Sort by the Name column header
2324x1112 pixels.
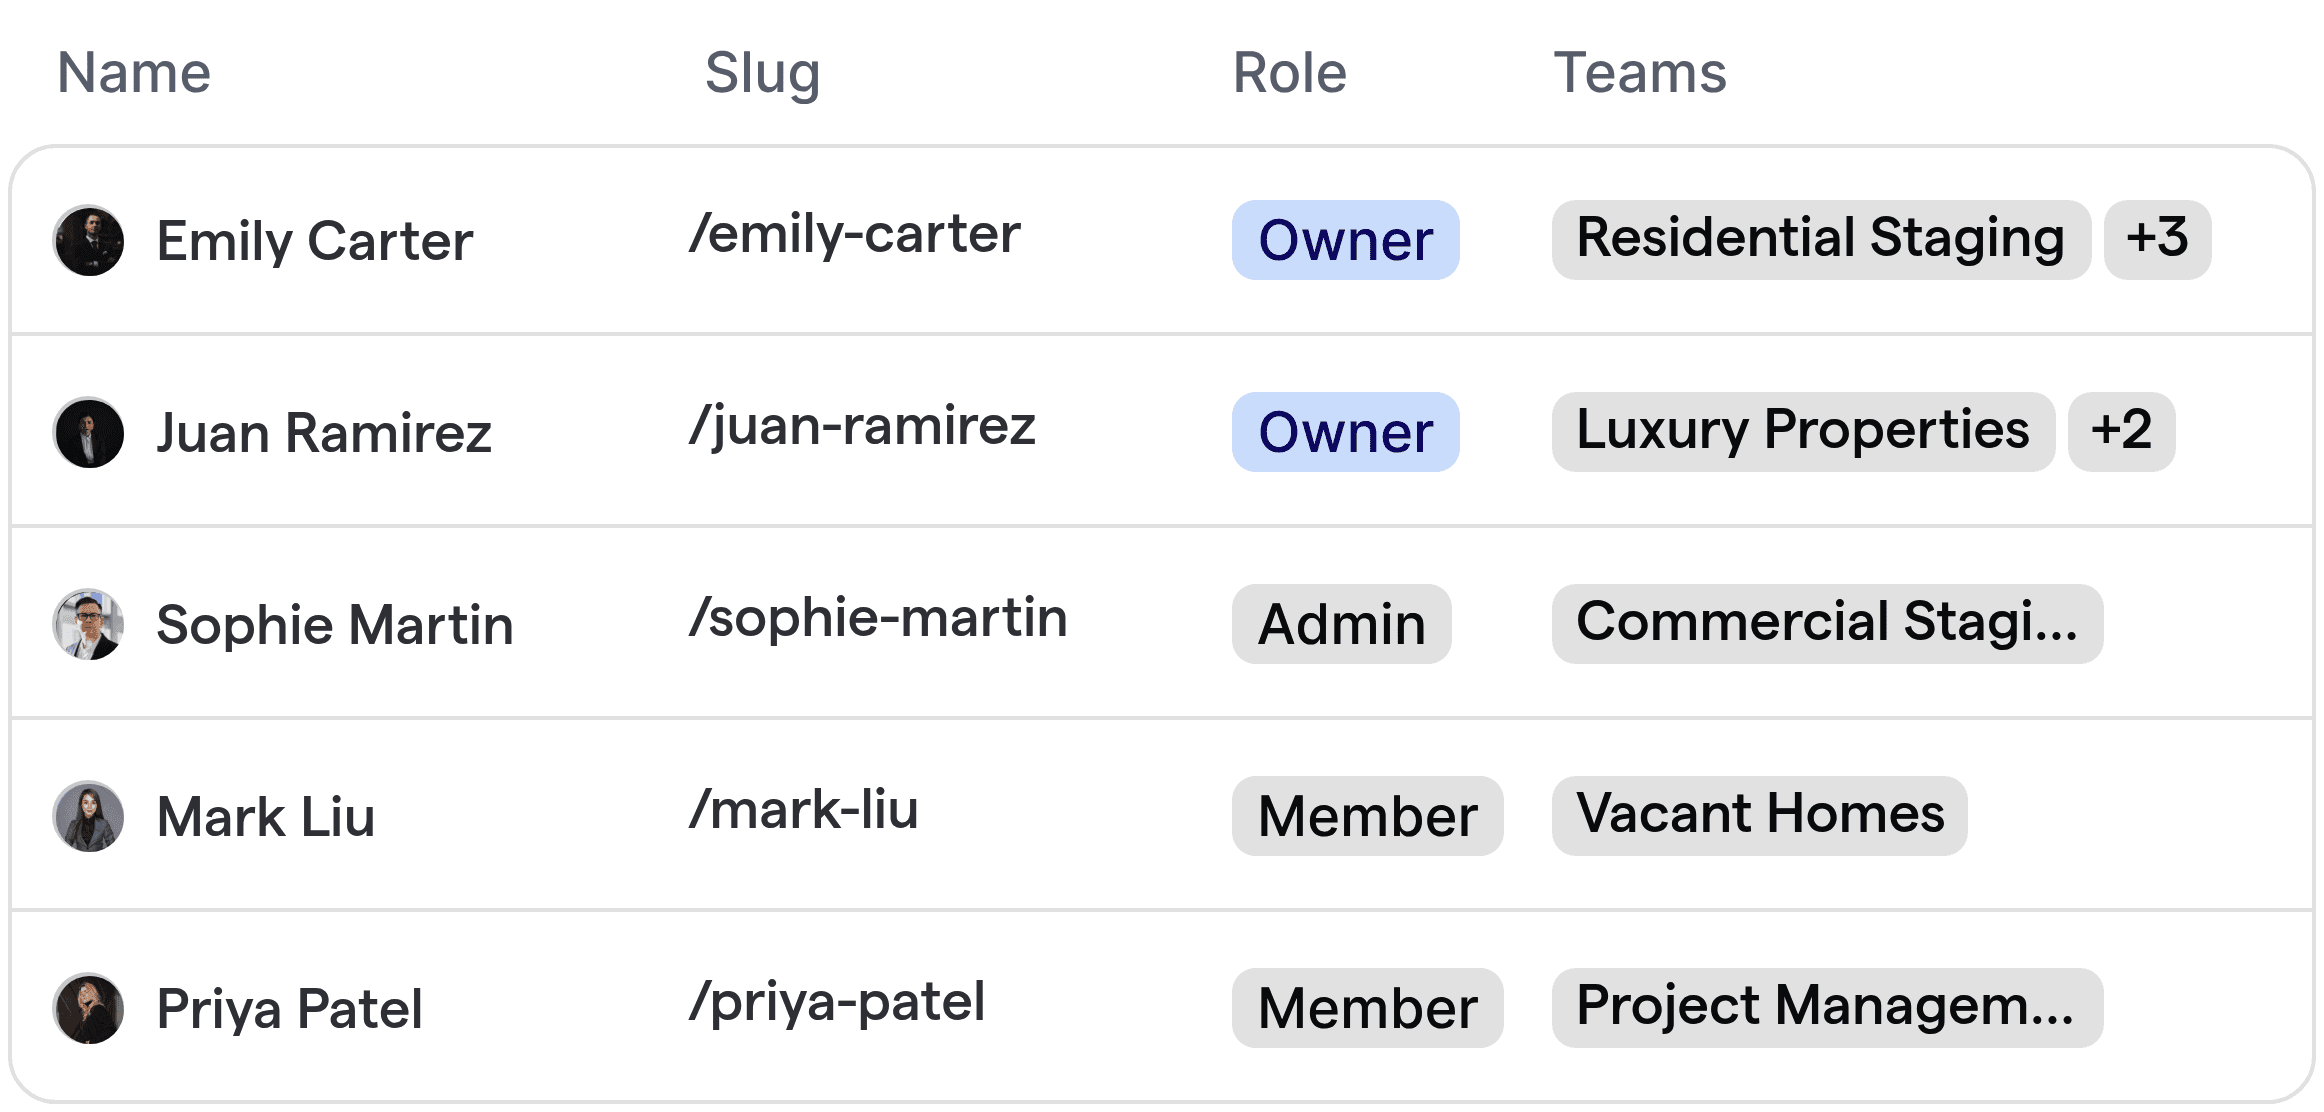click(134, 73)
